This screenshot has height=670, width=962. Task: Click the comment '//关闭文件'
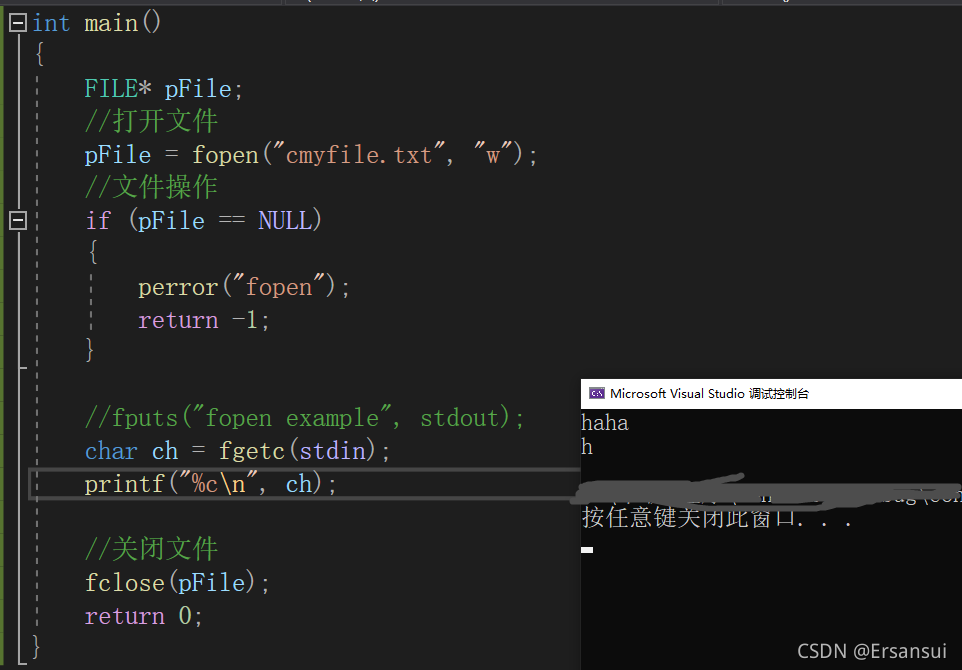tap(152, 549)
